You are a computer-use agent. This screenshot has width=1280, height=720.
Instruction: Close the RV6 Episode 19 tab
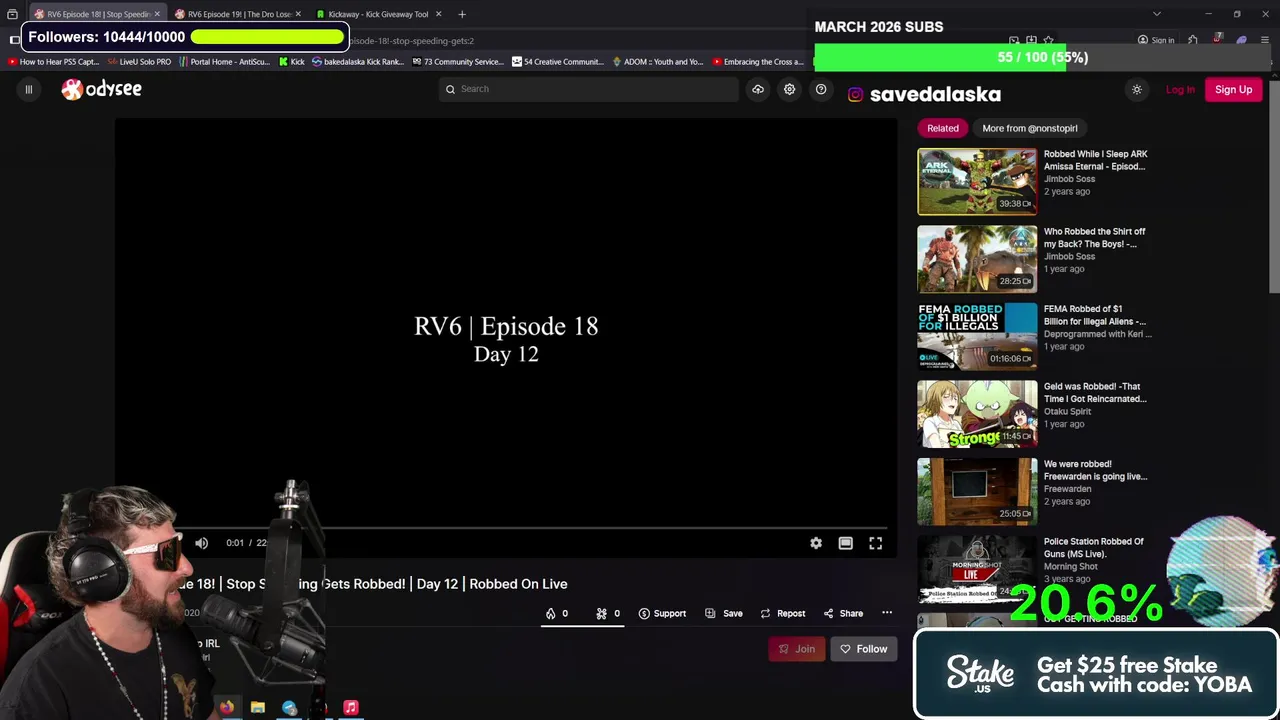pos(298,14)
